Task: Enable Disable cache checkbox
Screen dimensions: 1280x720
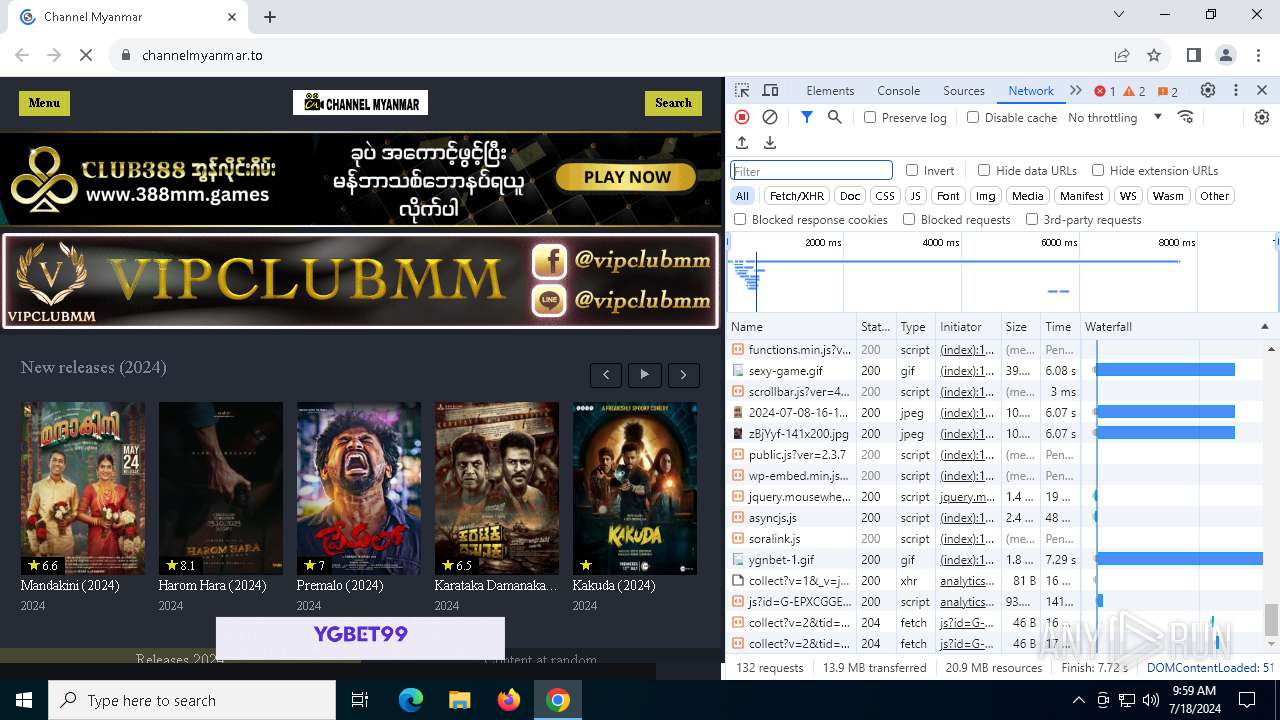Action: coord(973,117)
